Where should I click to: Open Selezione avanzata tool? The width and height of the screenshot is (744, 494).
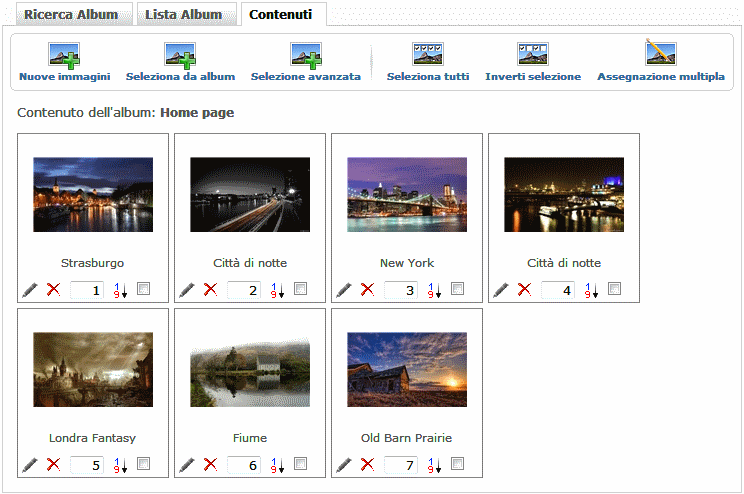[x=305, y=54]
